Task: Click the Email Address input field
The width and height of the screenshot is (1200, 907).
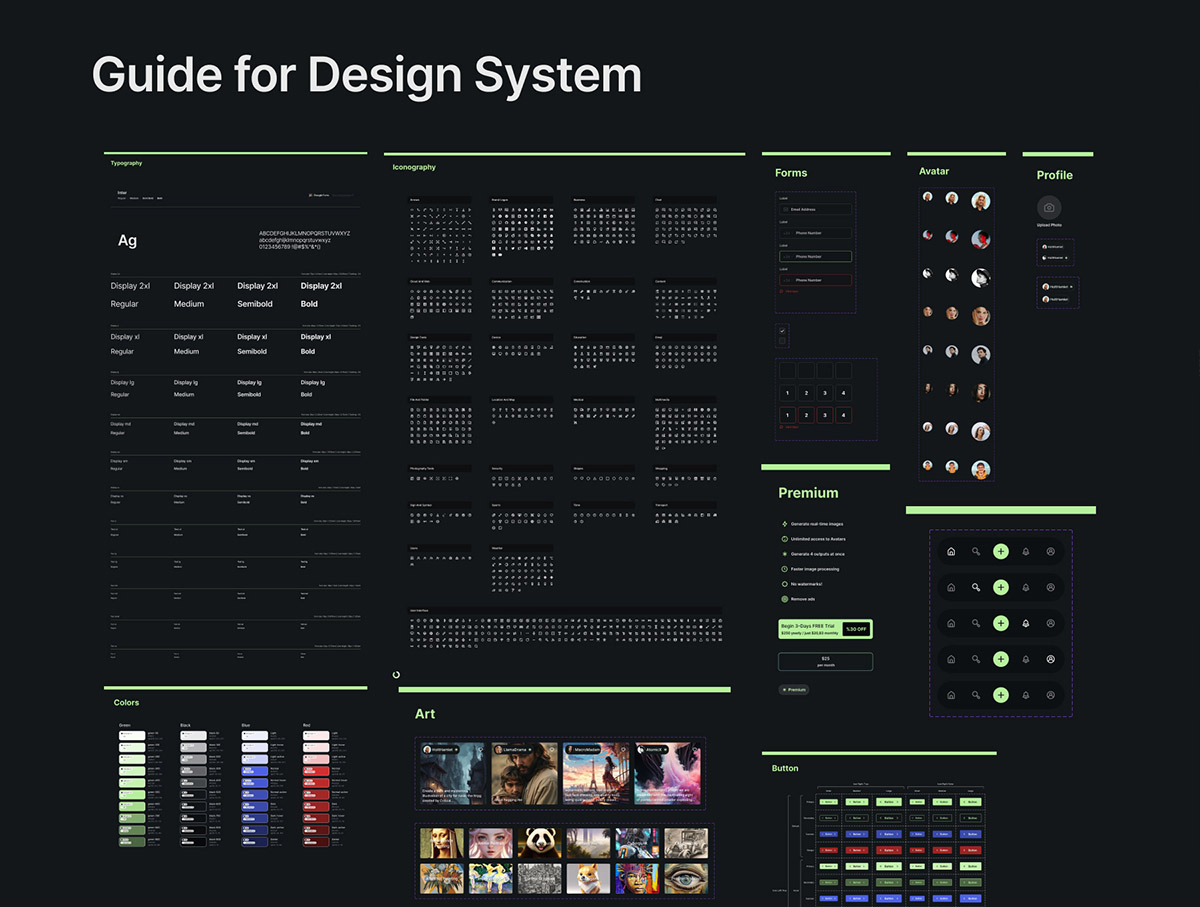Action: coord(815,210)
